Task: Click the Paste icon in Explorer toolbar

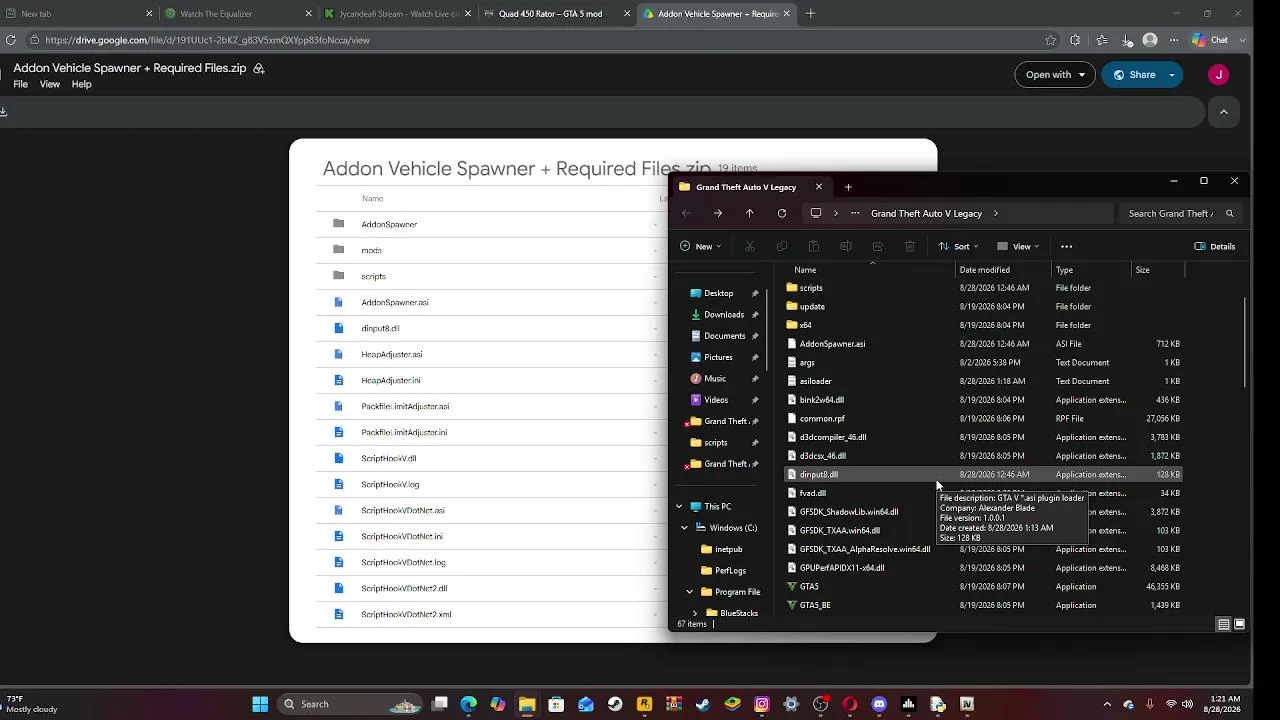Action: click(814, 246)
